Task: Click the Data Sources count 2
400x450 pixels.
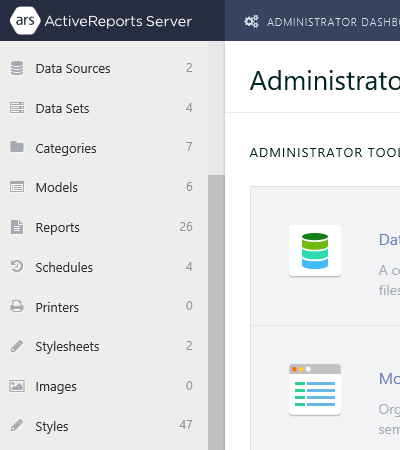Action: 189,68
